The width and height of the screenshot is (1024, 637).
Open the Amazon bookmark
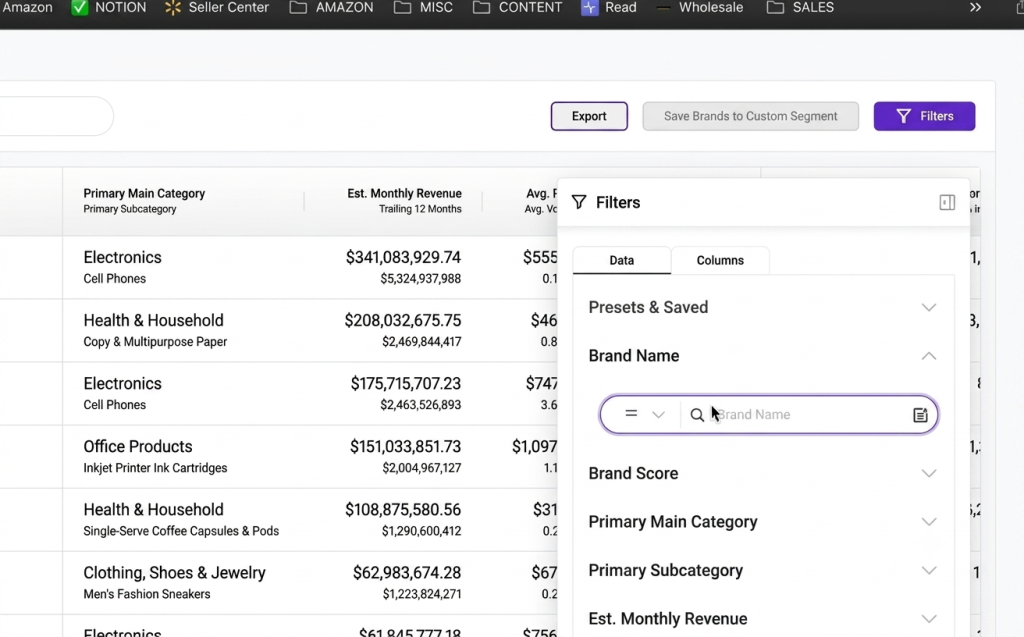27,8
